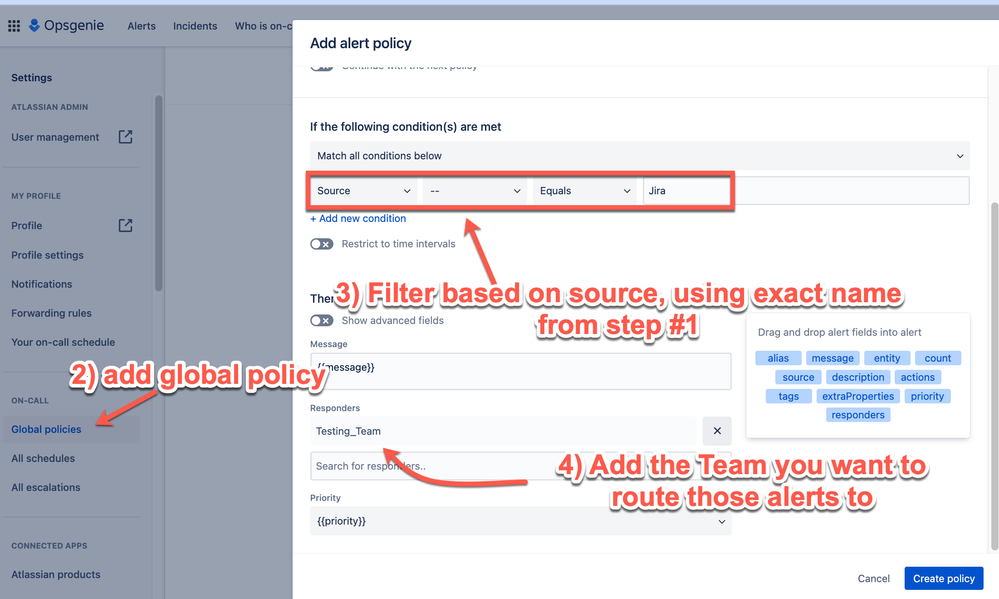
Task: Open Your on-call schedule in sidebar
Action: click(x=63, y=342)
